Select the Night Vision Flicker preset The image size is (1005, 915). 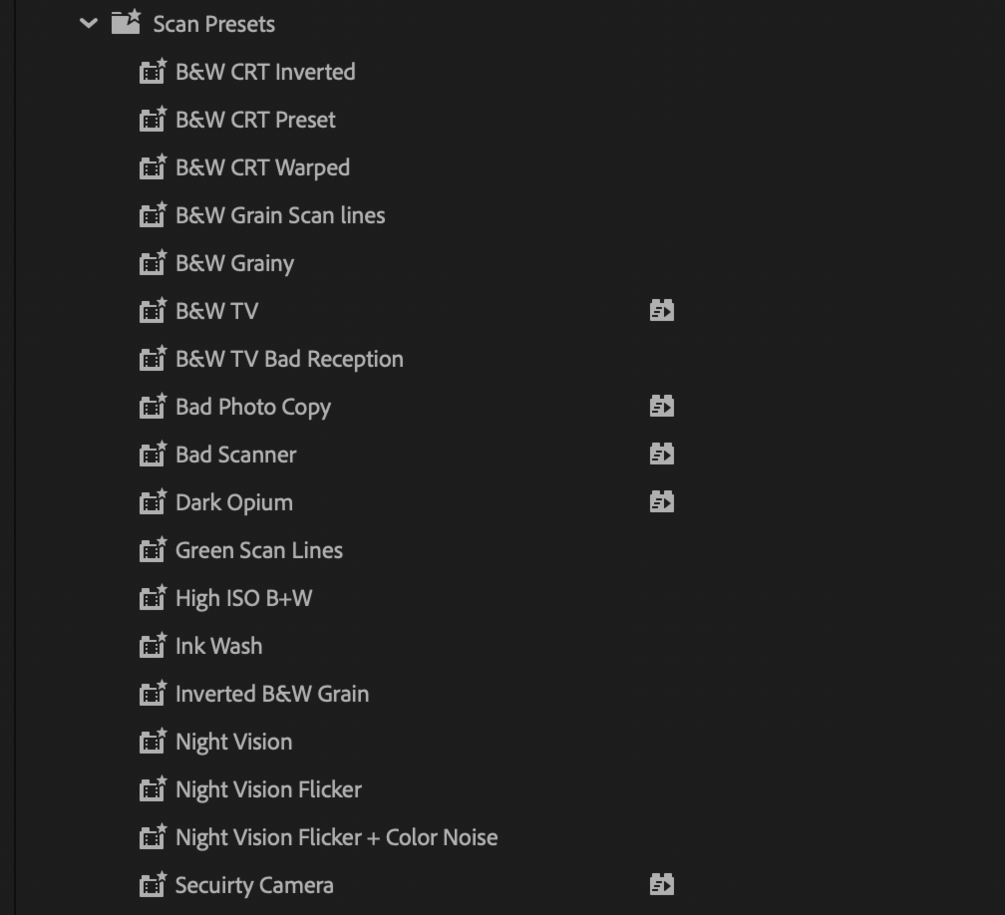[268, 790]
